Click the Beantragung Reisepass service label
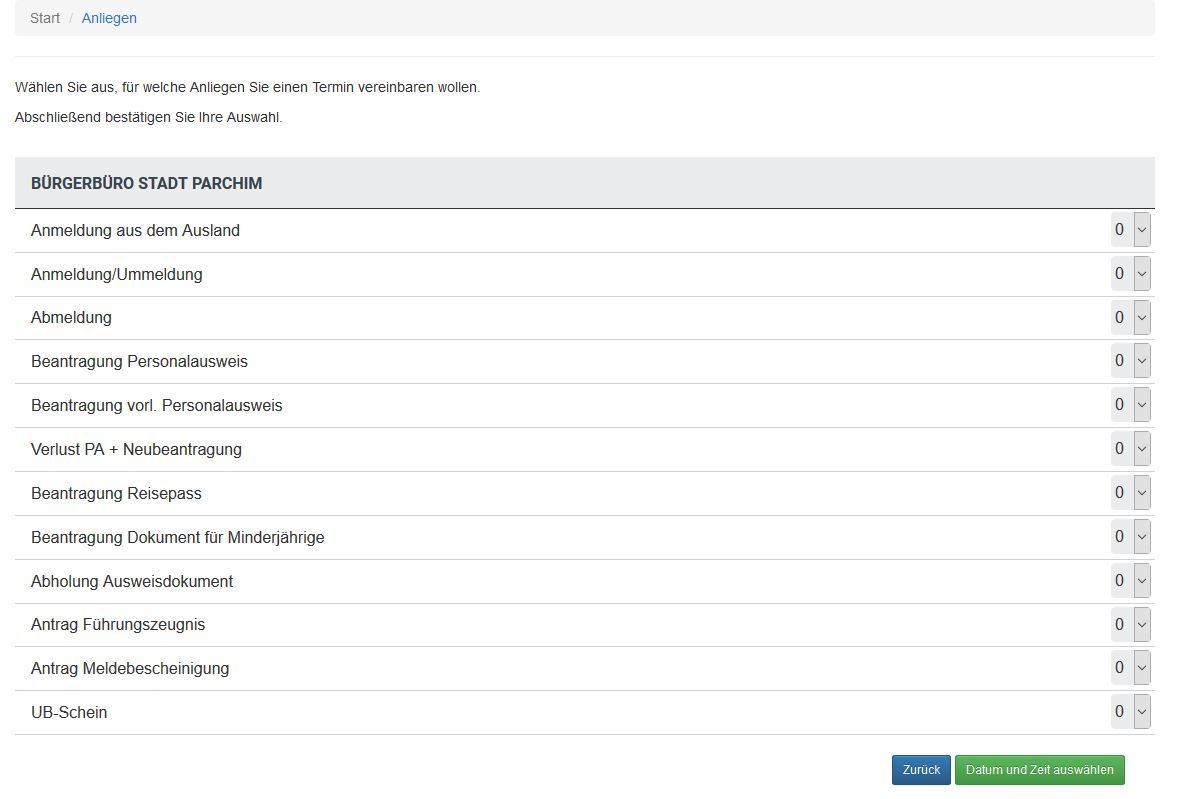The width and height of the screenshot is (1180, 799). [x=116, y=493]
